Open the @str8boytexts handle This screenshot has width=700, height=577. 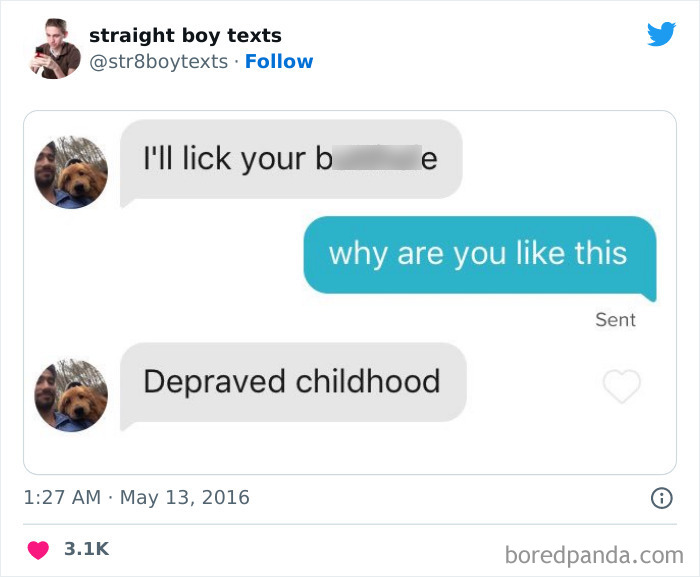pos(158,62)
